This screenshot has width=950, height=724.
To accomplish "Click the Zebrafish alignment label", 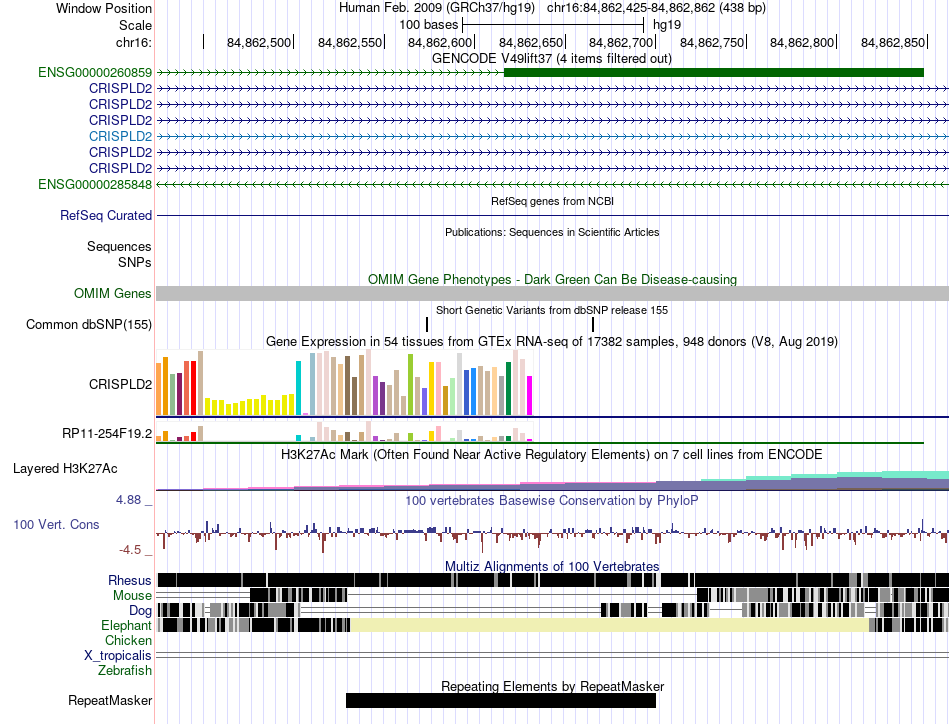I will [124, 671].
